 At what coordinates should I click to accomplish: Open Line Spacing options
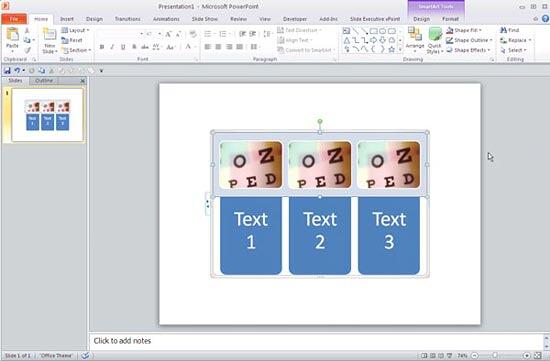click(x=267, y=34)
